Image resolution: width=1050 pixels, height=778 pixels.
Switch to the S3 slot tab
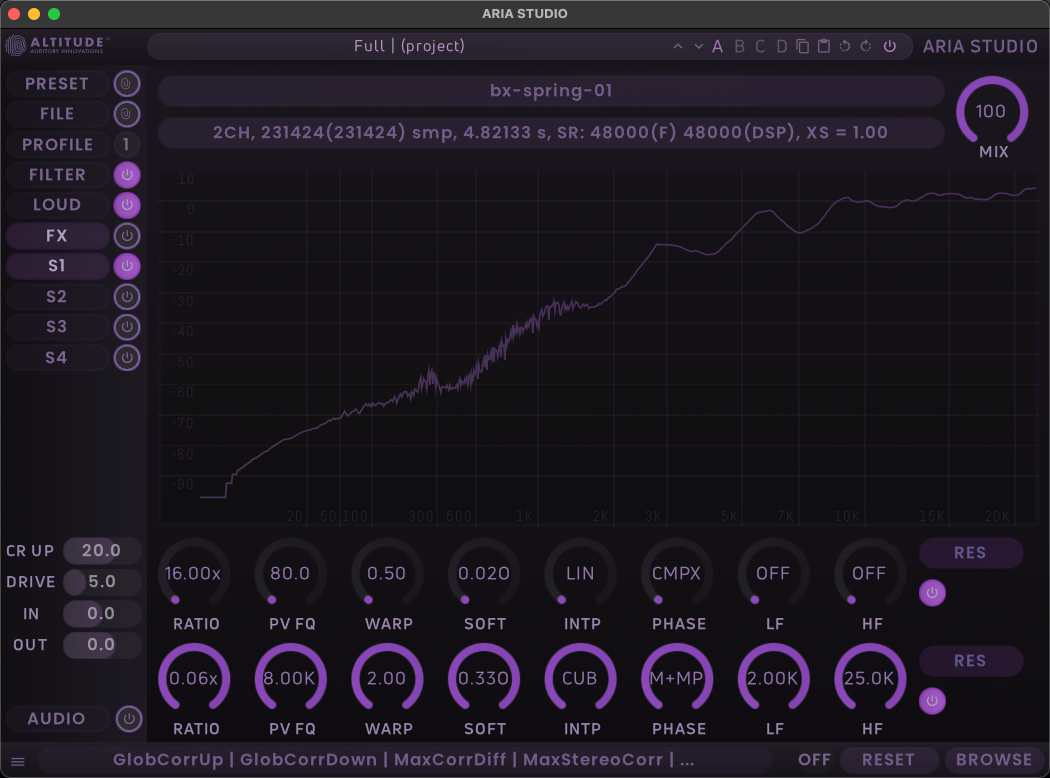[x=57, y=327]
